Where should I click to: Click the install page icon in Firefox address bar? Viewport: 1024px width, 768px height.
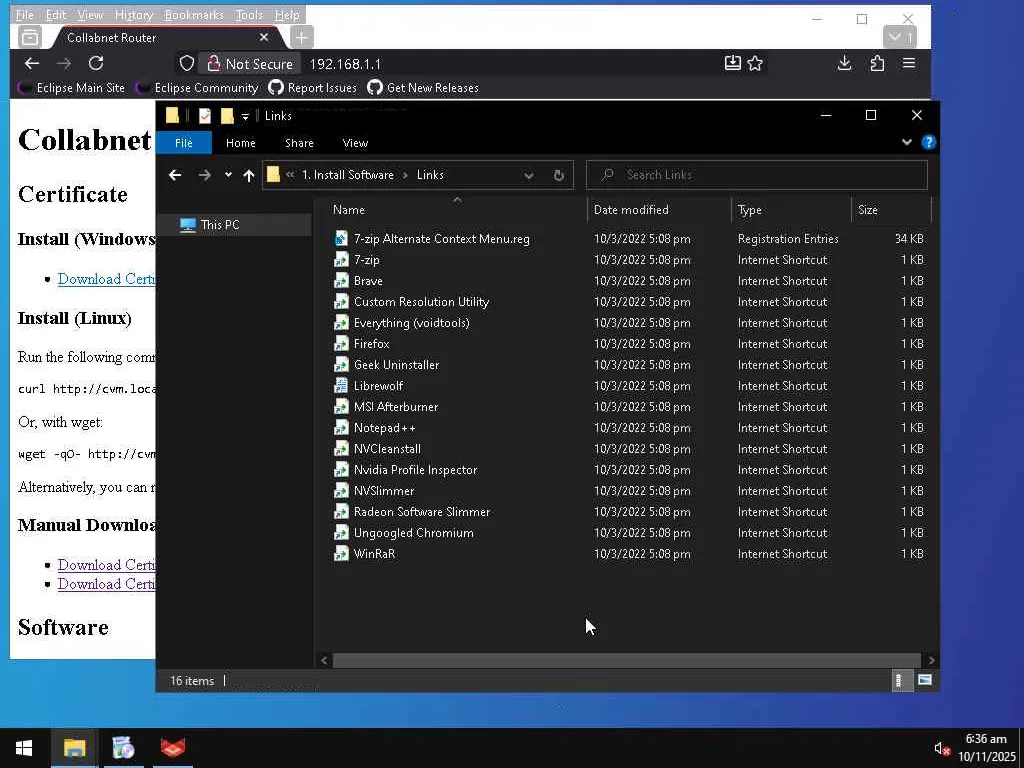(x=733, y=63)
